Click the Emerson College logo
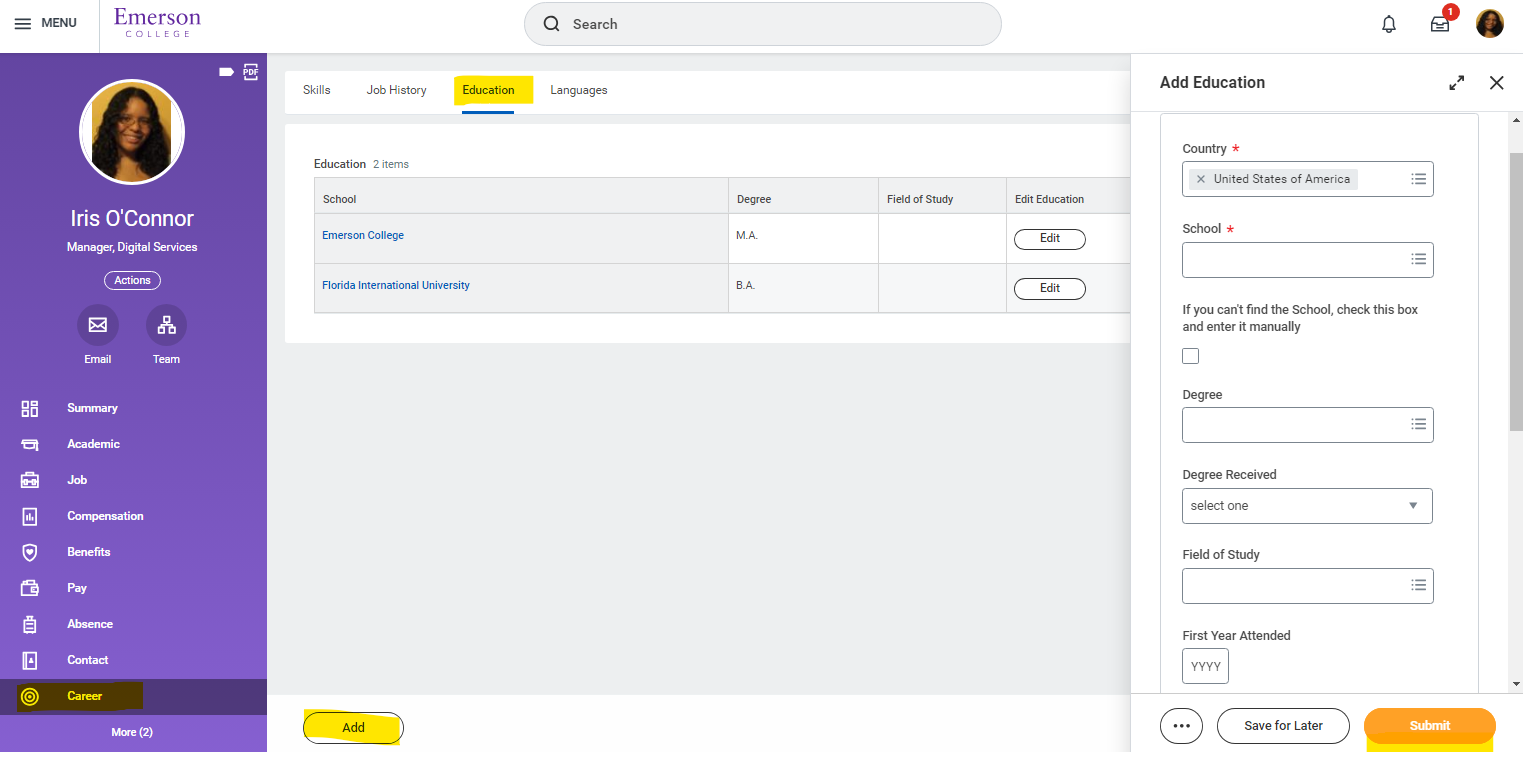Screen dimensions: 1523x762 (x=157, y=22)
